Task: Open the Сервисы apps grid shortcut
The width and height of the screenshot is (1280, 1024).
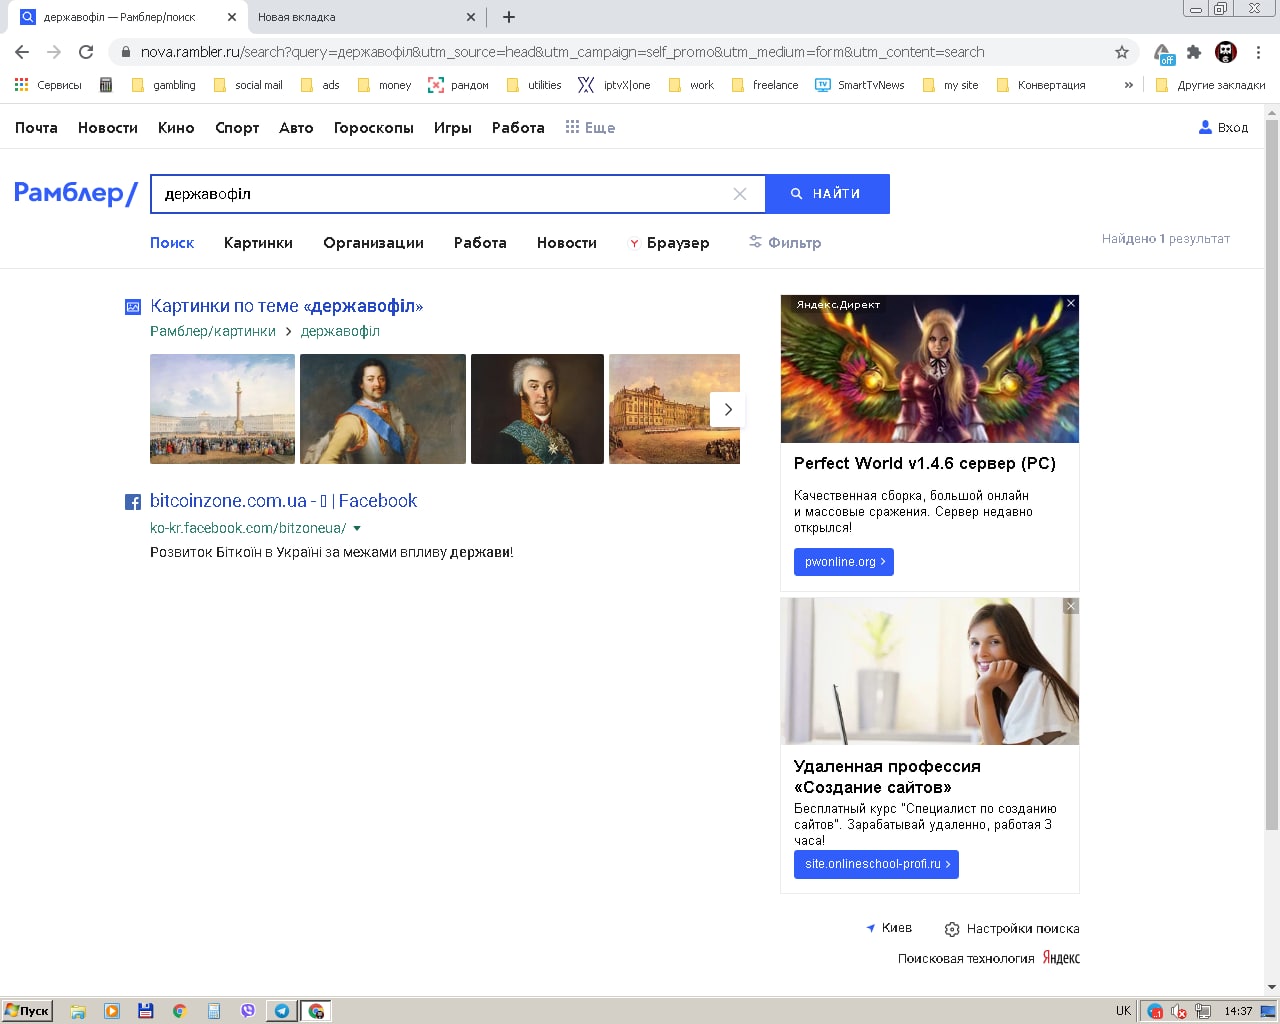Action: pyautogui.click(x=48, y=85)
